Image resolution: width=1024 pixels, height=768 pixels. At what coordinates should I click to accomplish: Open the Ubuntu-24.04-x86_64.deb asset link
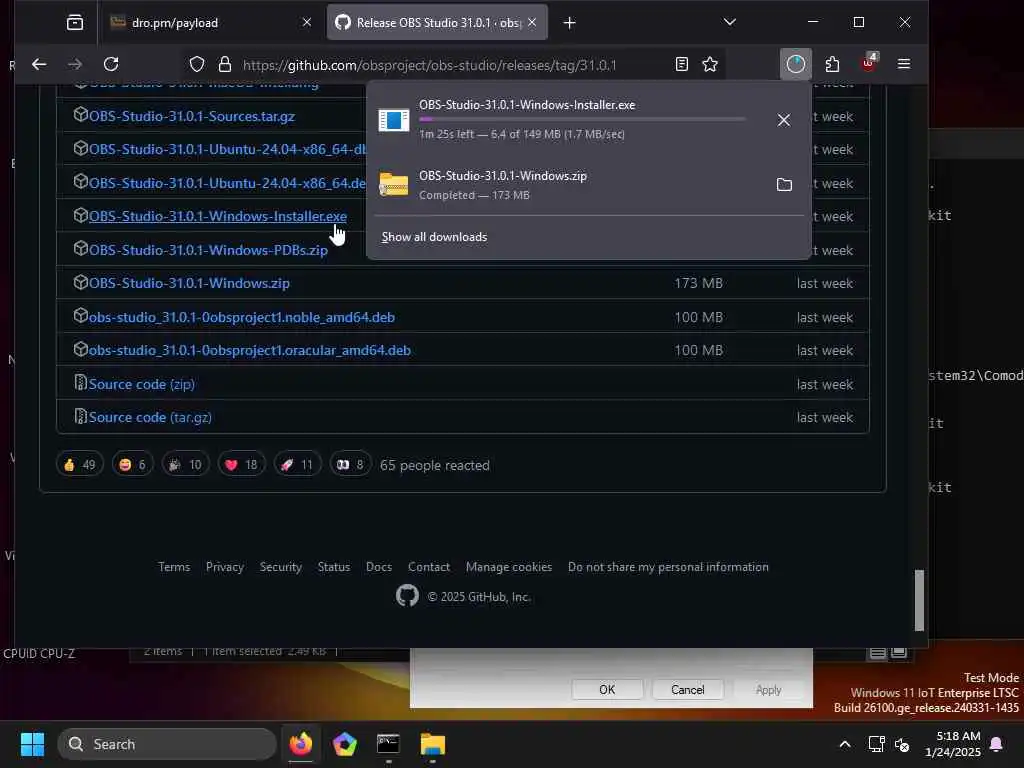[x=227, y=183]
